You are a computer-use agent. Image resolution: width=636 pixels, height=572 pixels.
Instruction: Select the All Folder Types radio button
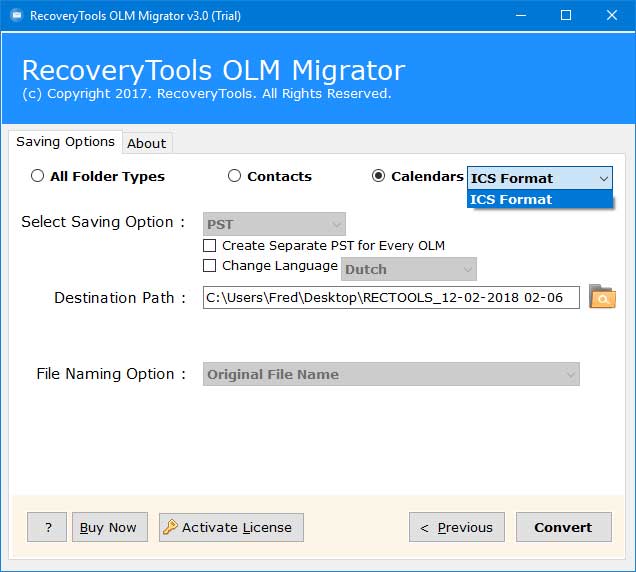point(38,176)
